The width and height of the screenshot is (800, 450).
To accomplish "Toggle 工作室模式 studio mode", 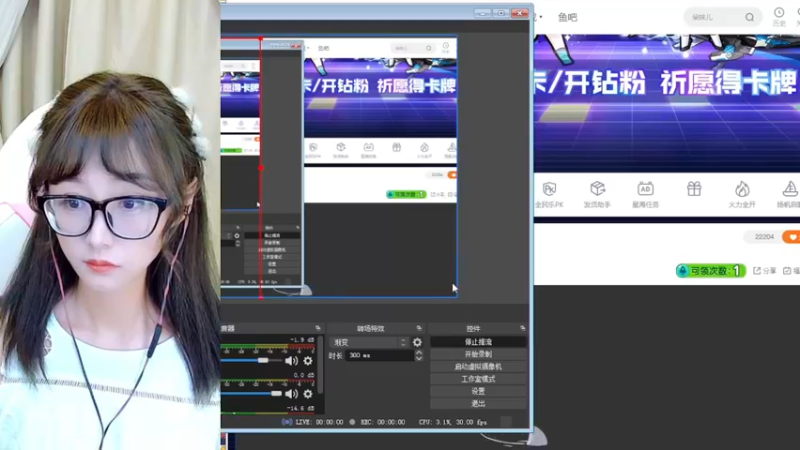I will coord(478,379).
